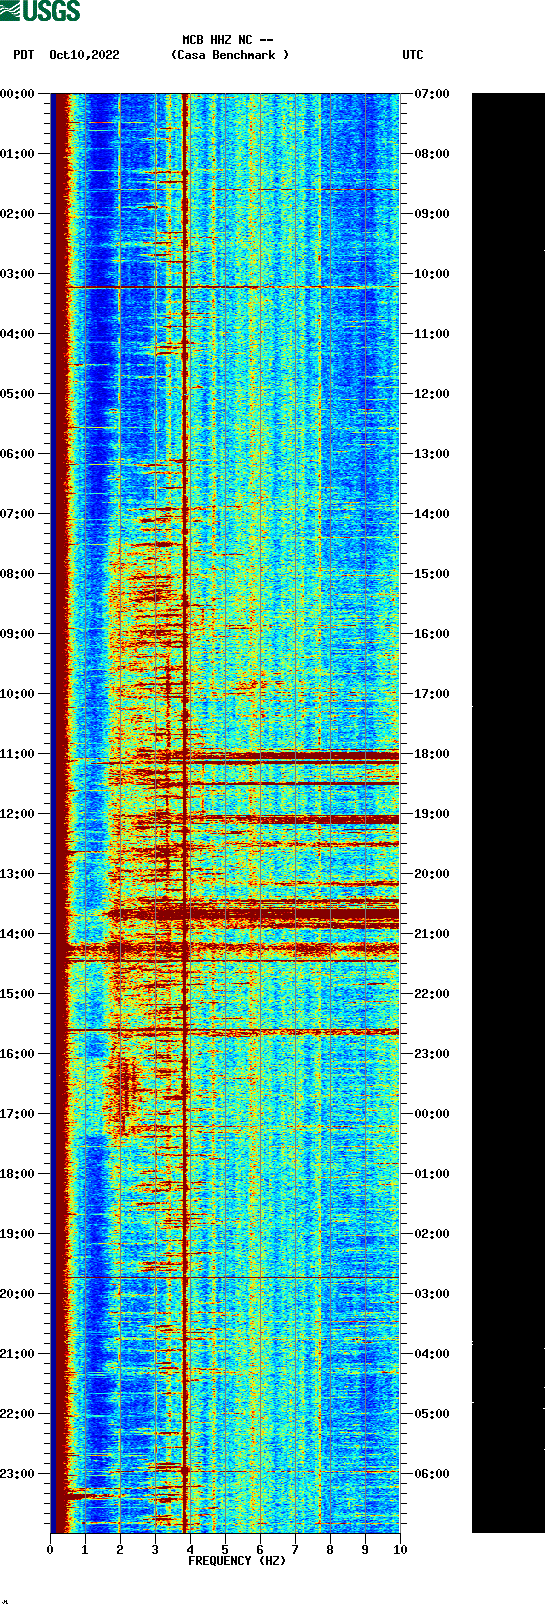Click the PDT axis '14:00' label

(x=17, y=934)
